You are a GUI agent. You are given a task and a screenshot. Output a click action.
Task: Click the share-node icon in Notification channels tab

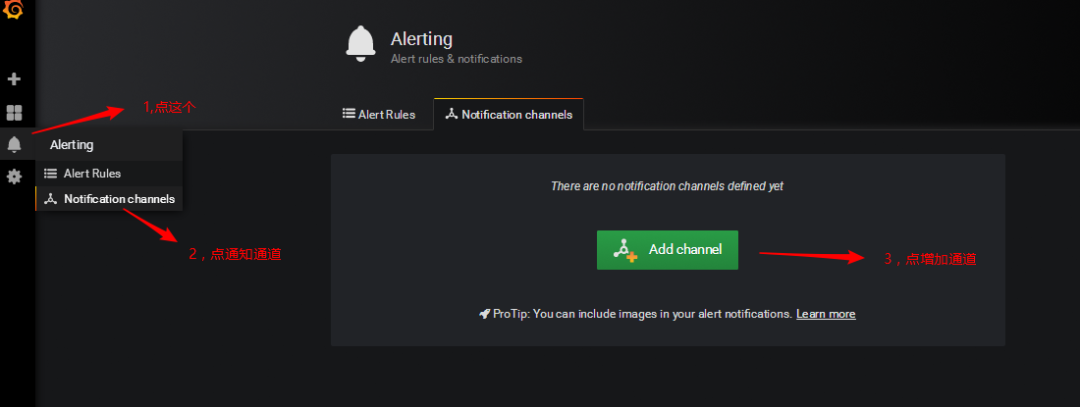point(451,114)
